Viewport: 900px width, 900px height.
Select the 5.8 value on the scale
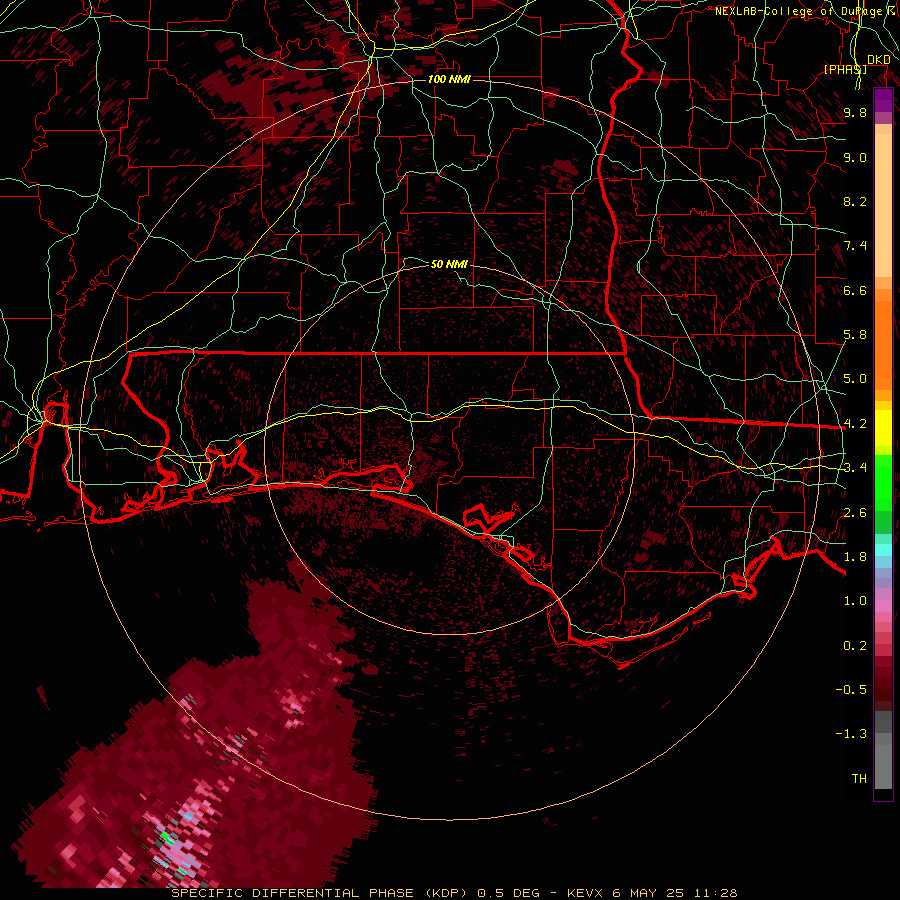tap(855, 335)
